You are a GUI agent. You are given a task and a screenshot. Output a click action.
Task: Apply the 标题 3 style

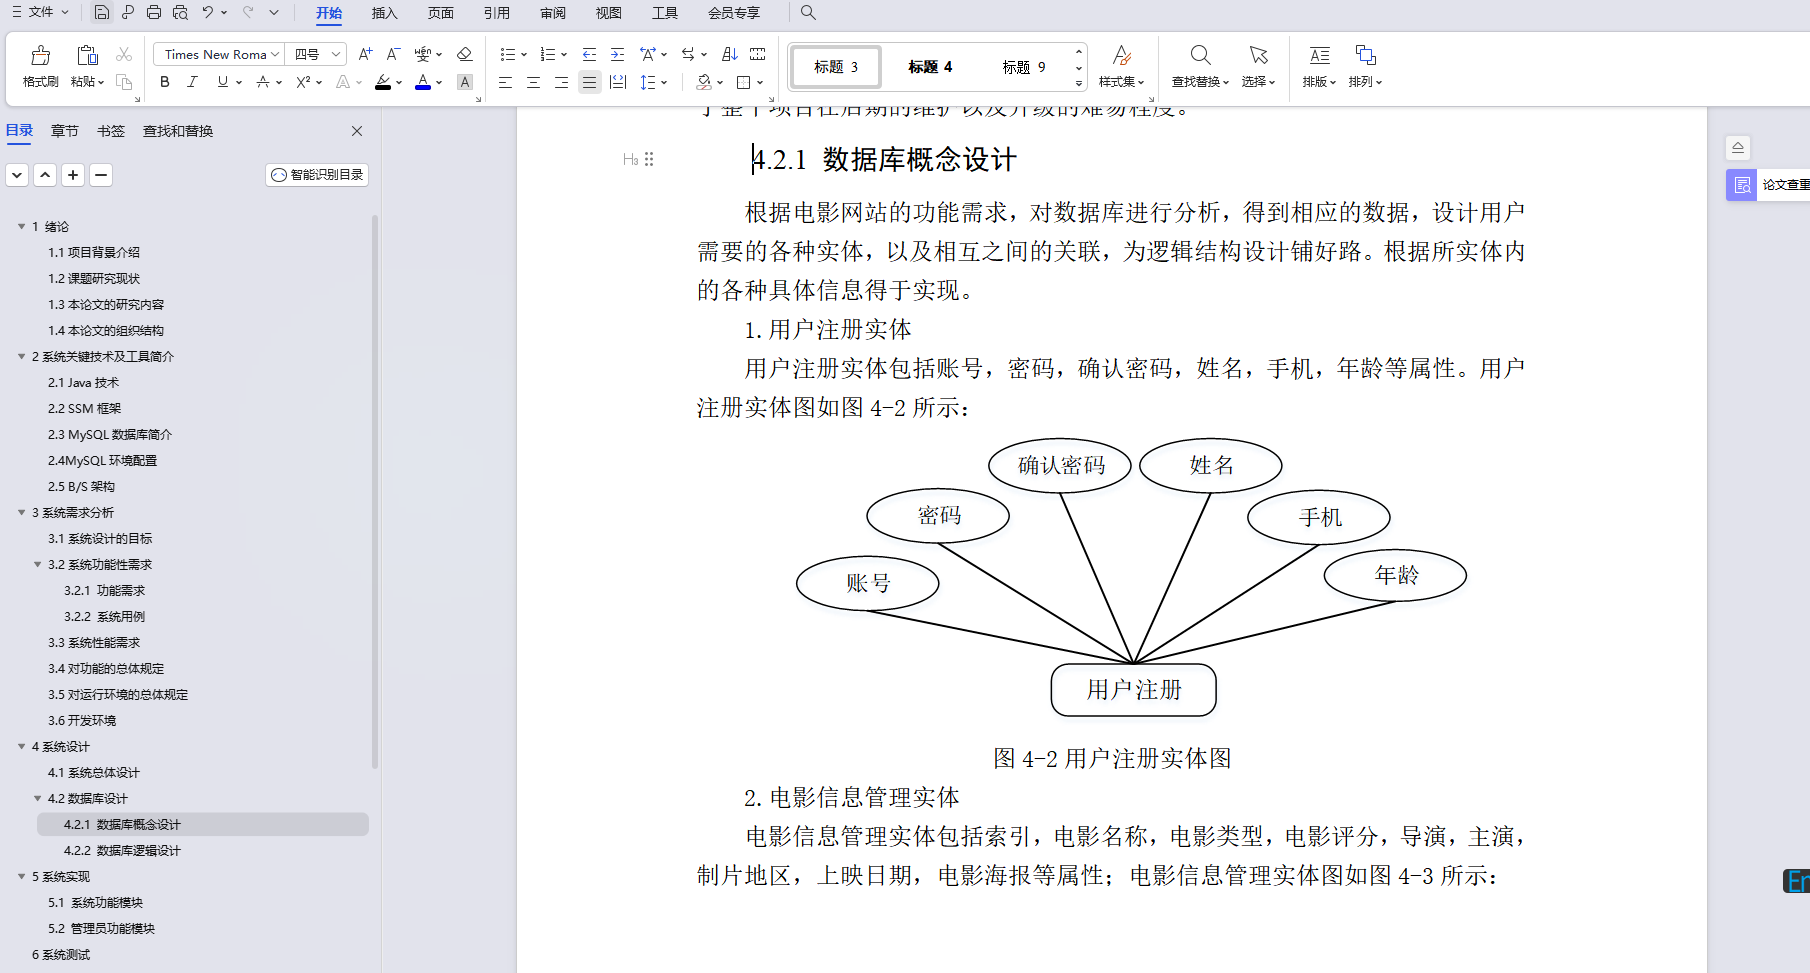(836, 67)
